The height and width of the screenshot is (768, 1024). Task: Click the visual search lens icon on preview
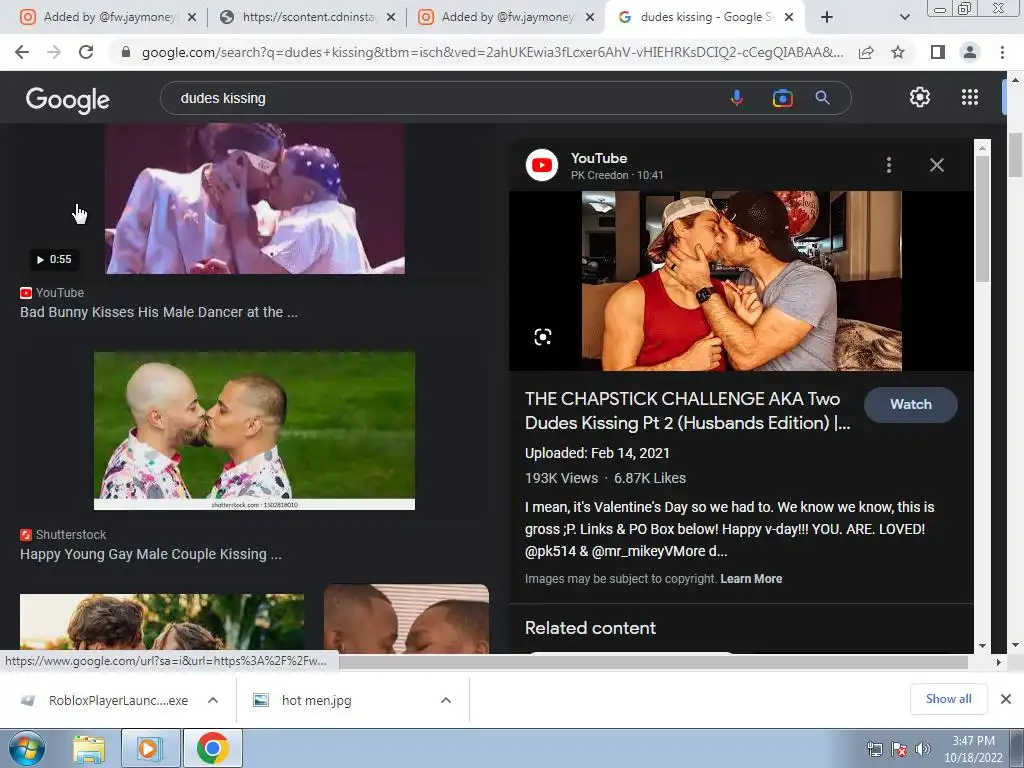[x=543, y=337]
